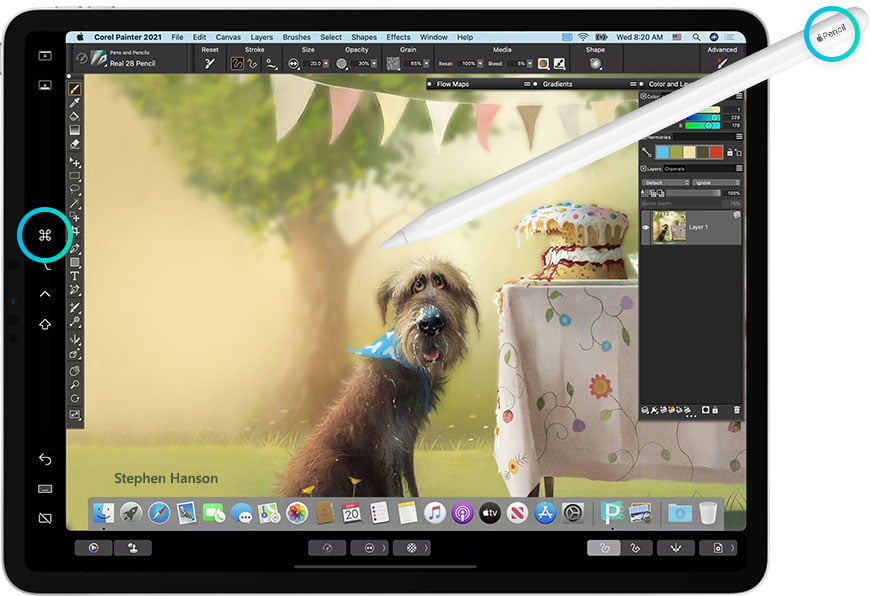Click the Reset brush icon
Screen dimensions: 870x596
[210, 63]
